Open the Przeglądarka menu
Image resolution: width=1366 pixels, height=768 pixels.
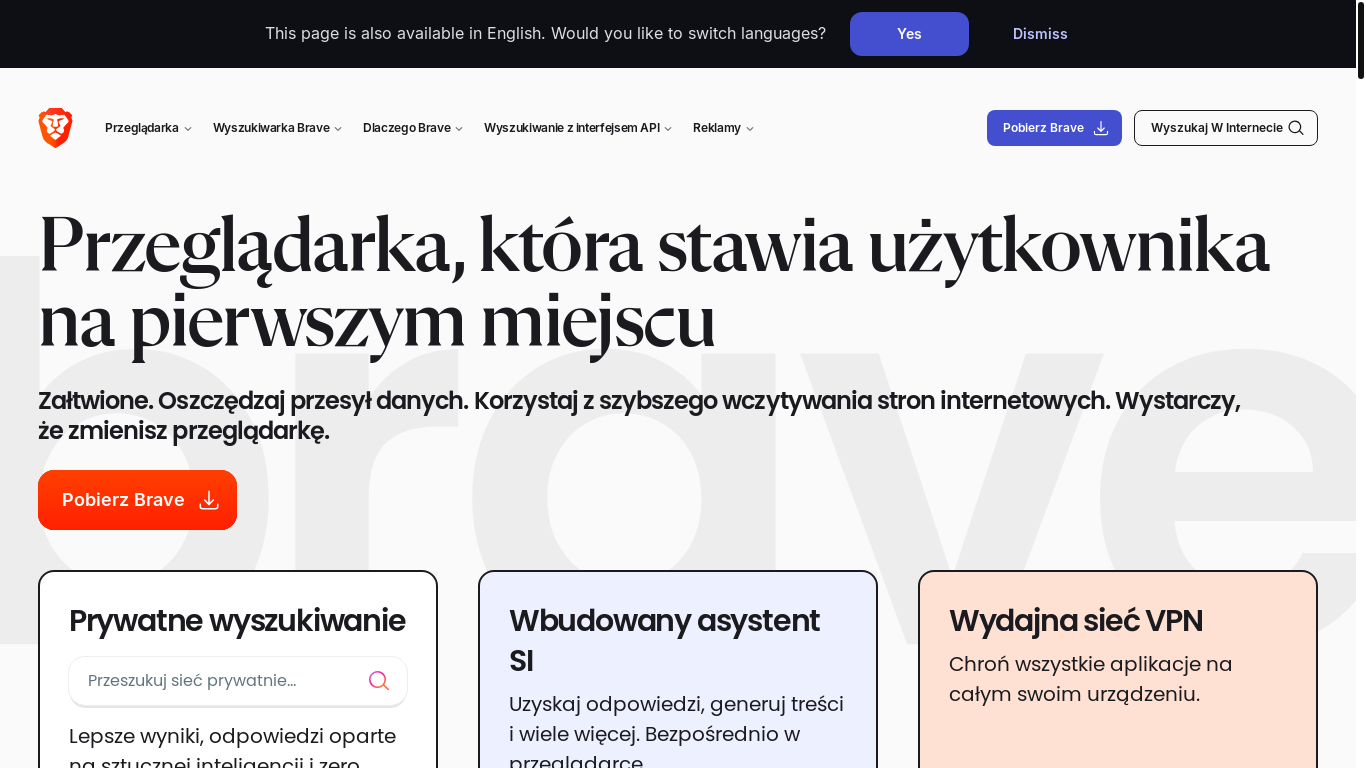point(148,128)
